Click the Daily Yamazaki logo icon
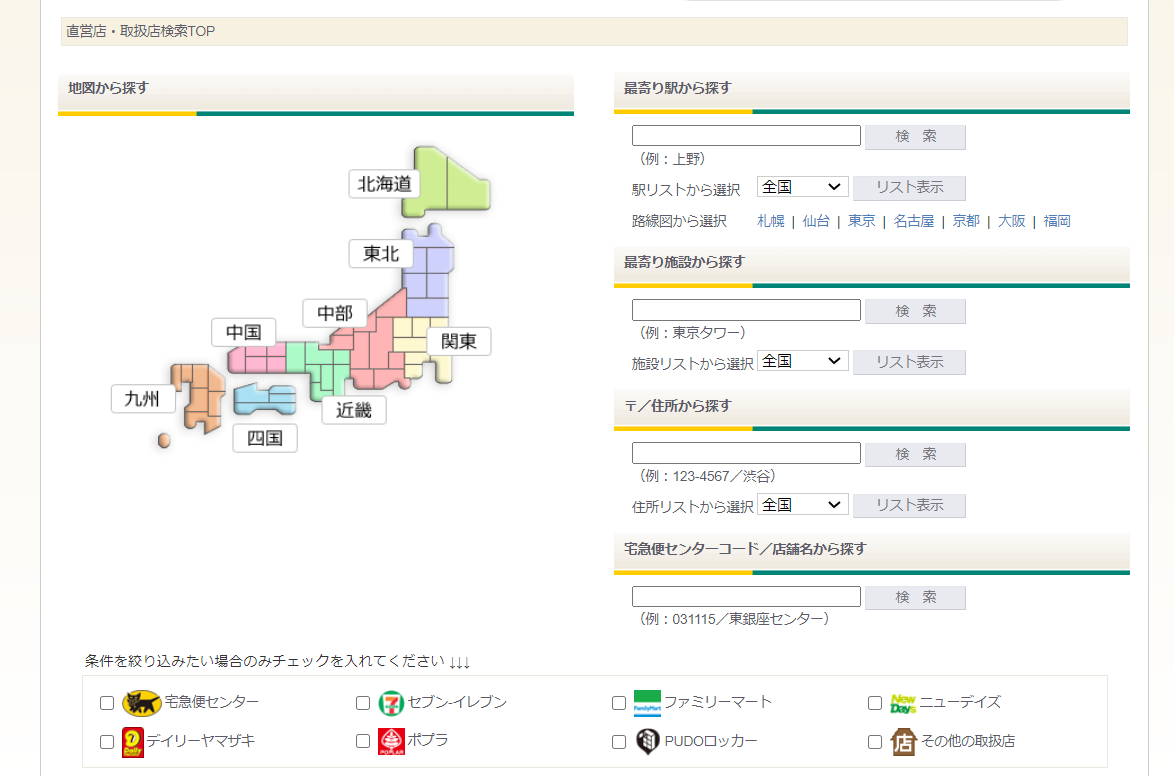This screenshot has height=776, width=1174. (133, 742)
